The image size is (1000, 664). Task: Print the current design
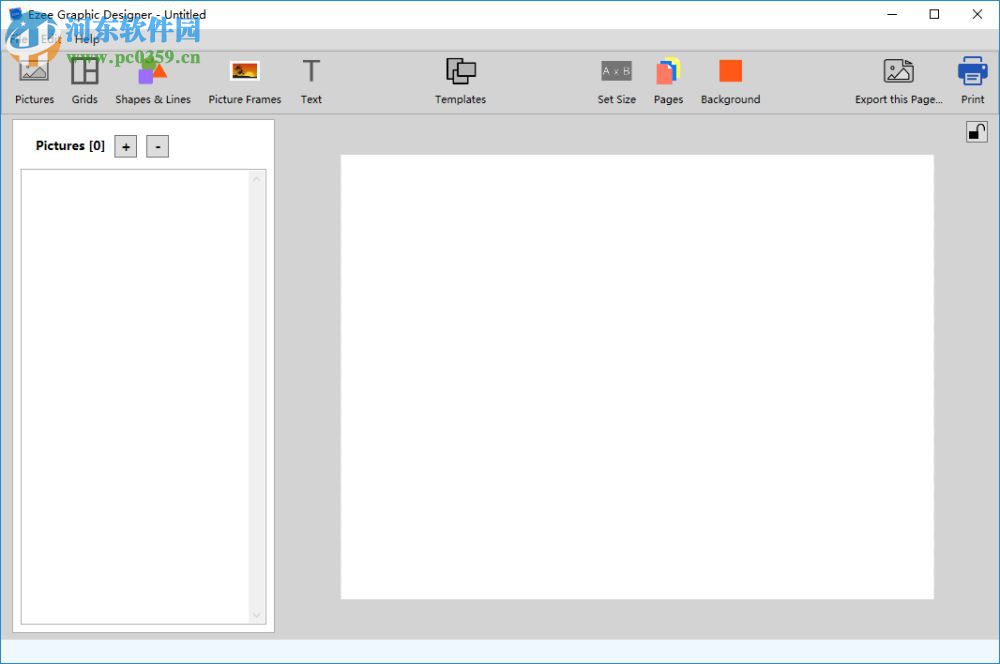pos(972,80)
